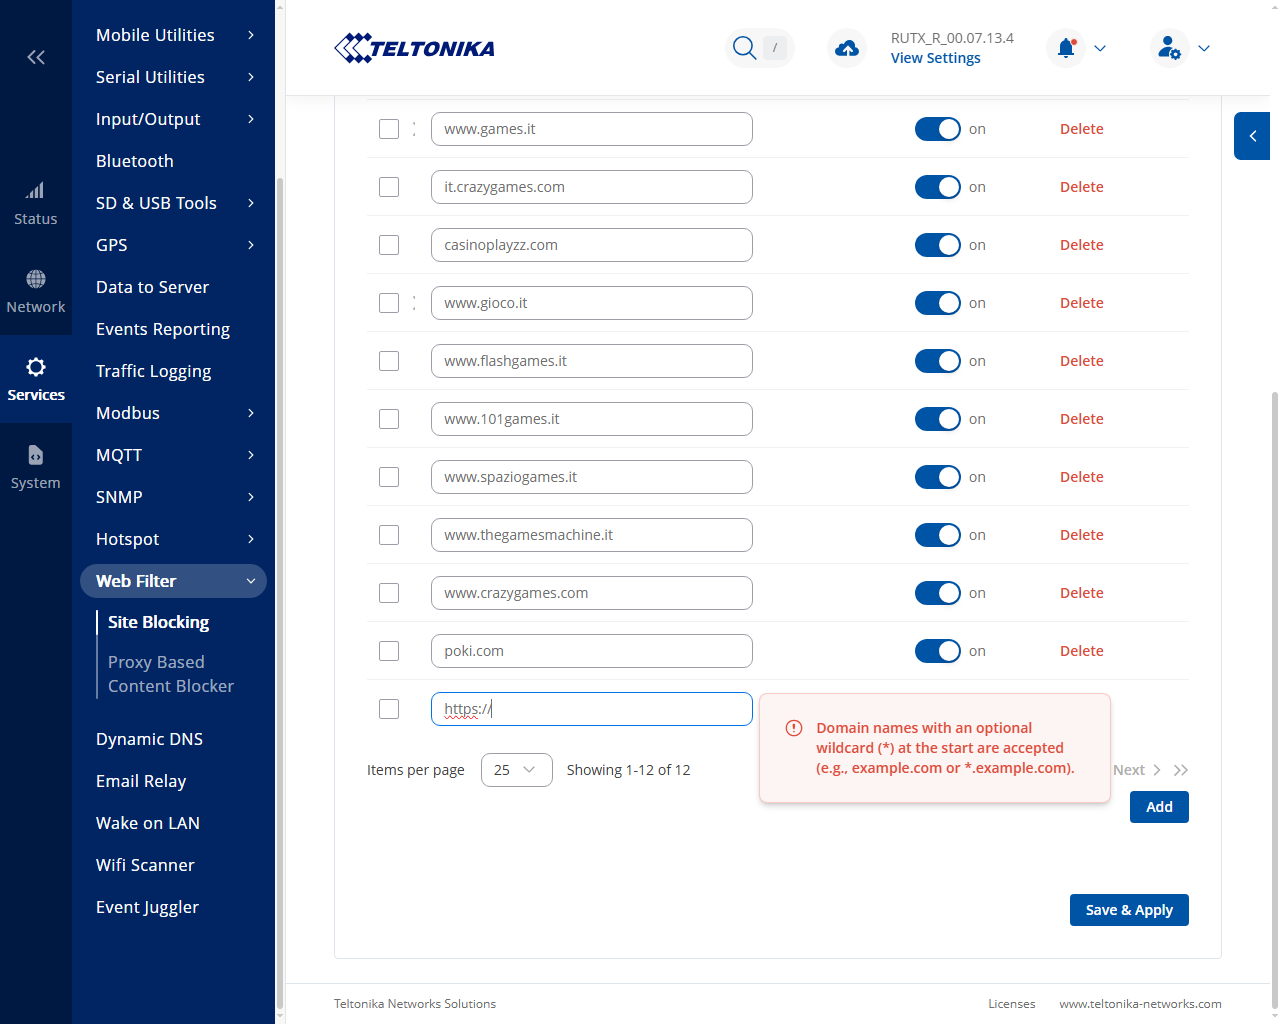
Task: Collapse the sidebar with double-chevron icon
Action: tap(36, 57)
